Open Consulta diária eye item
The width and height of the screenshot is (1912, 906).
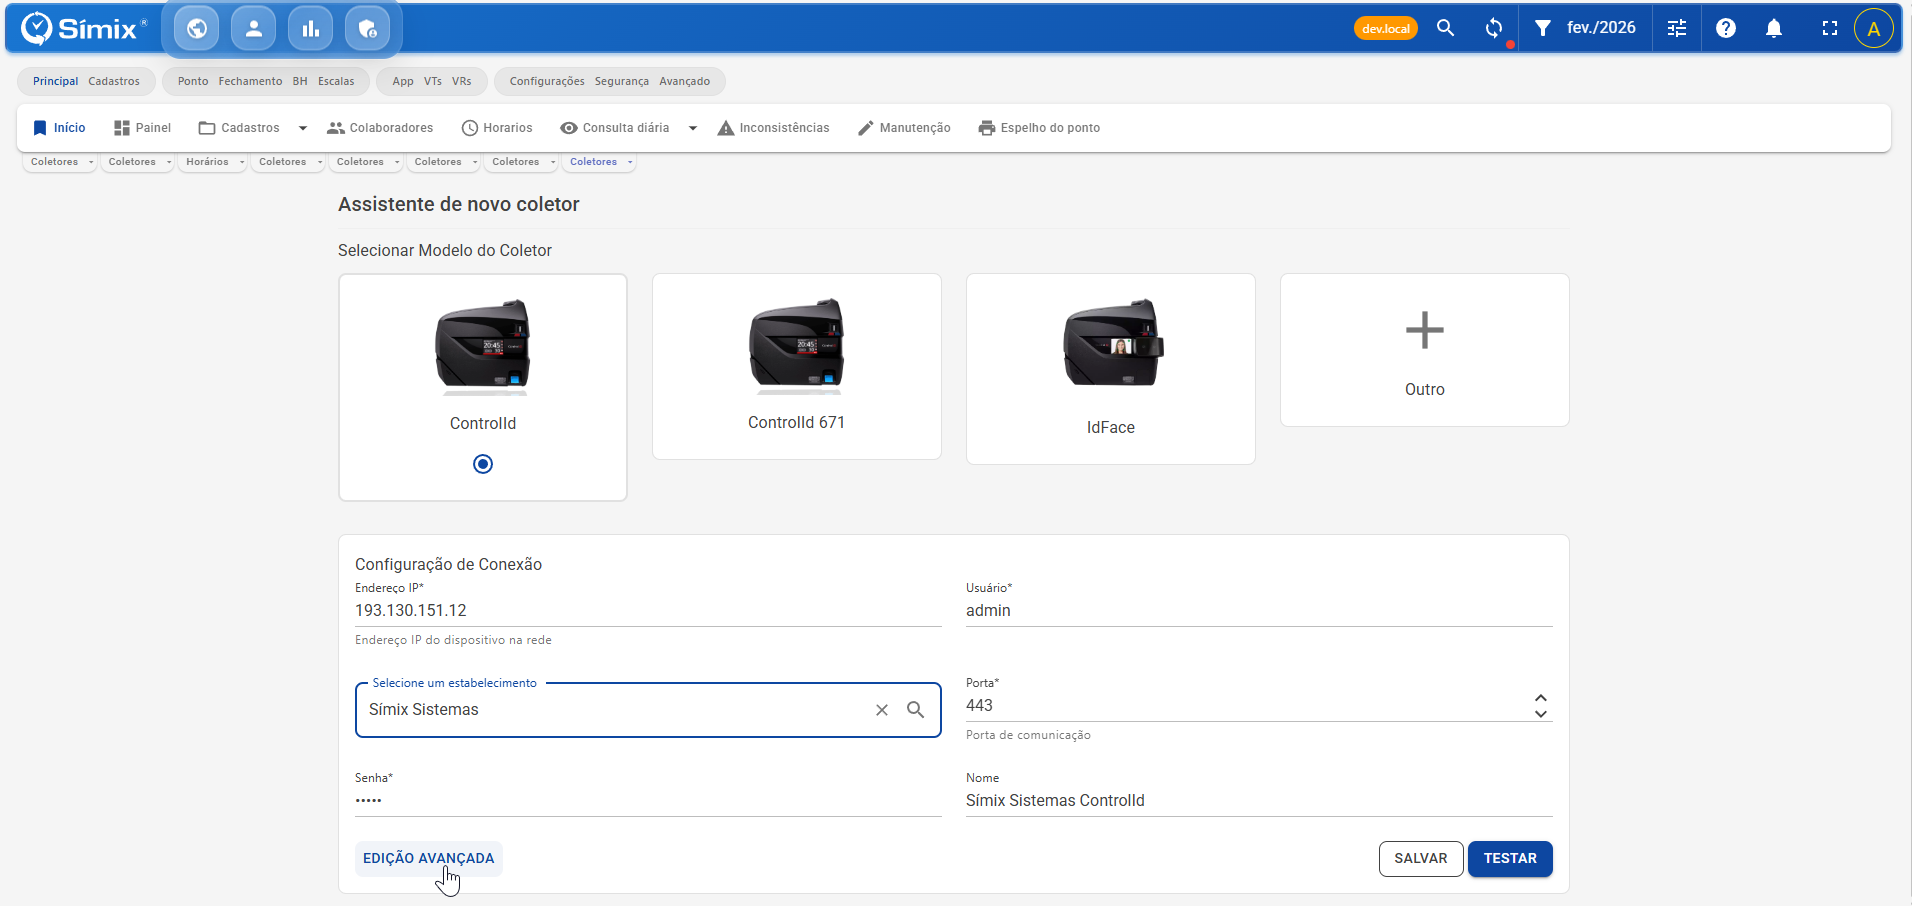tap(615, 128)
